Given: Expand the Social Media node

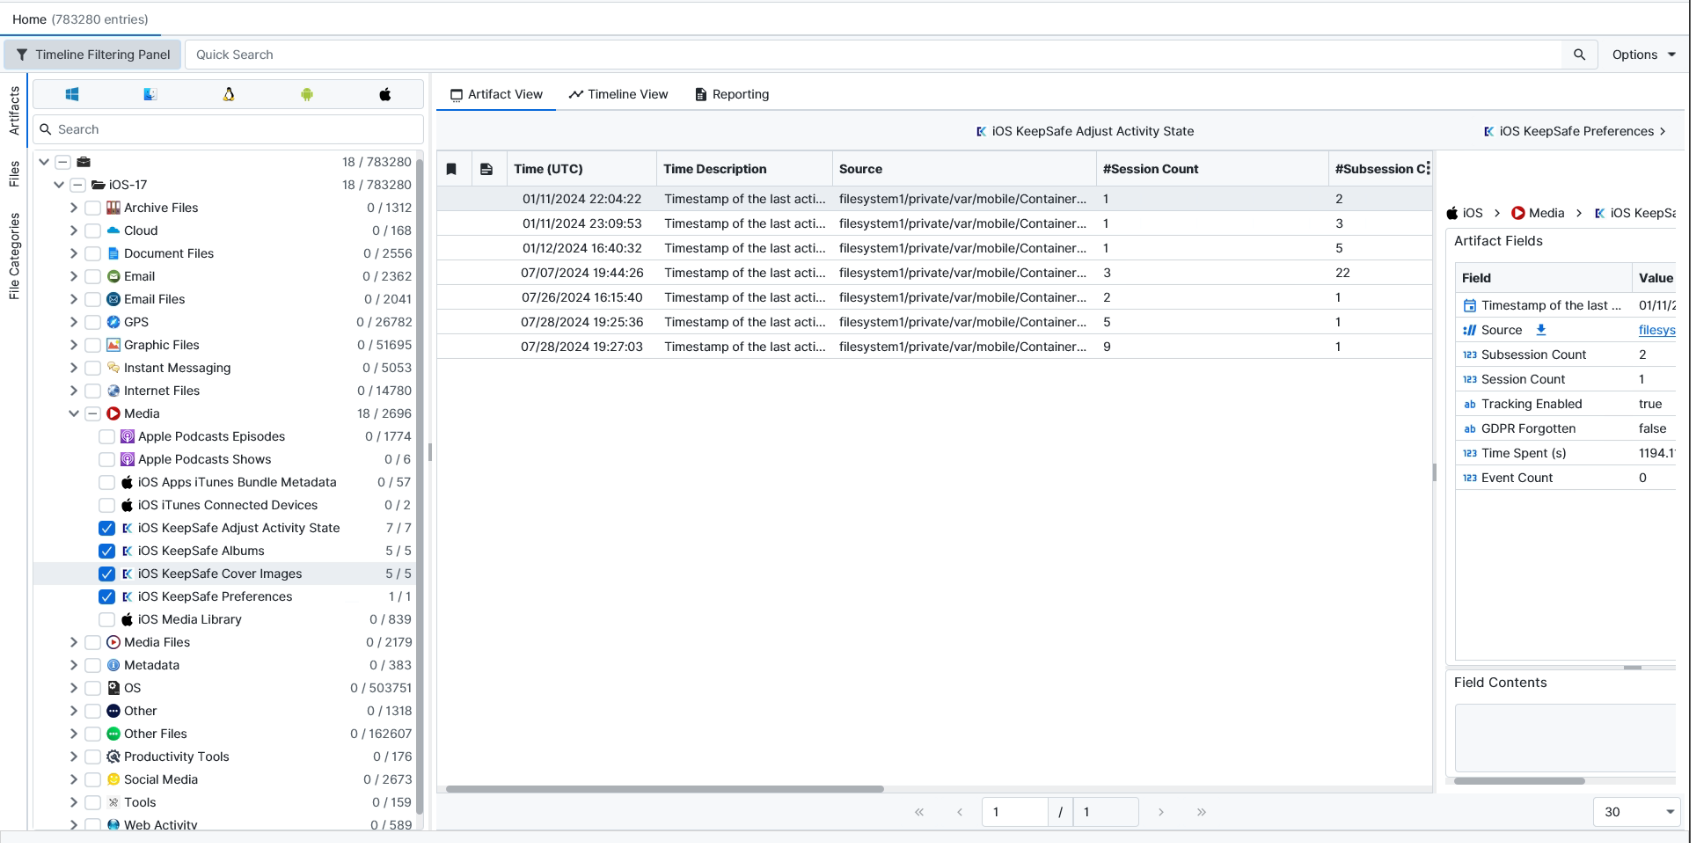Looking at the screenshot, I should click(74, 779).
